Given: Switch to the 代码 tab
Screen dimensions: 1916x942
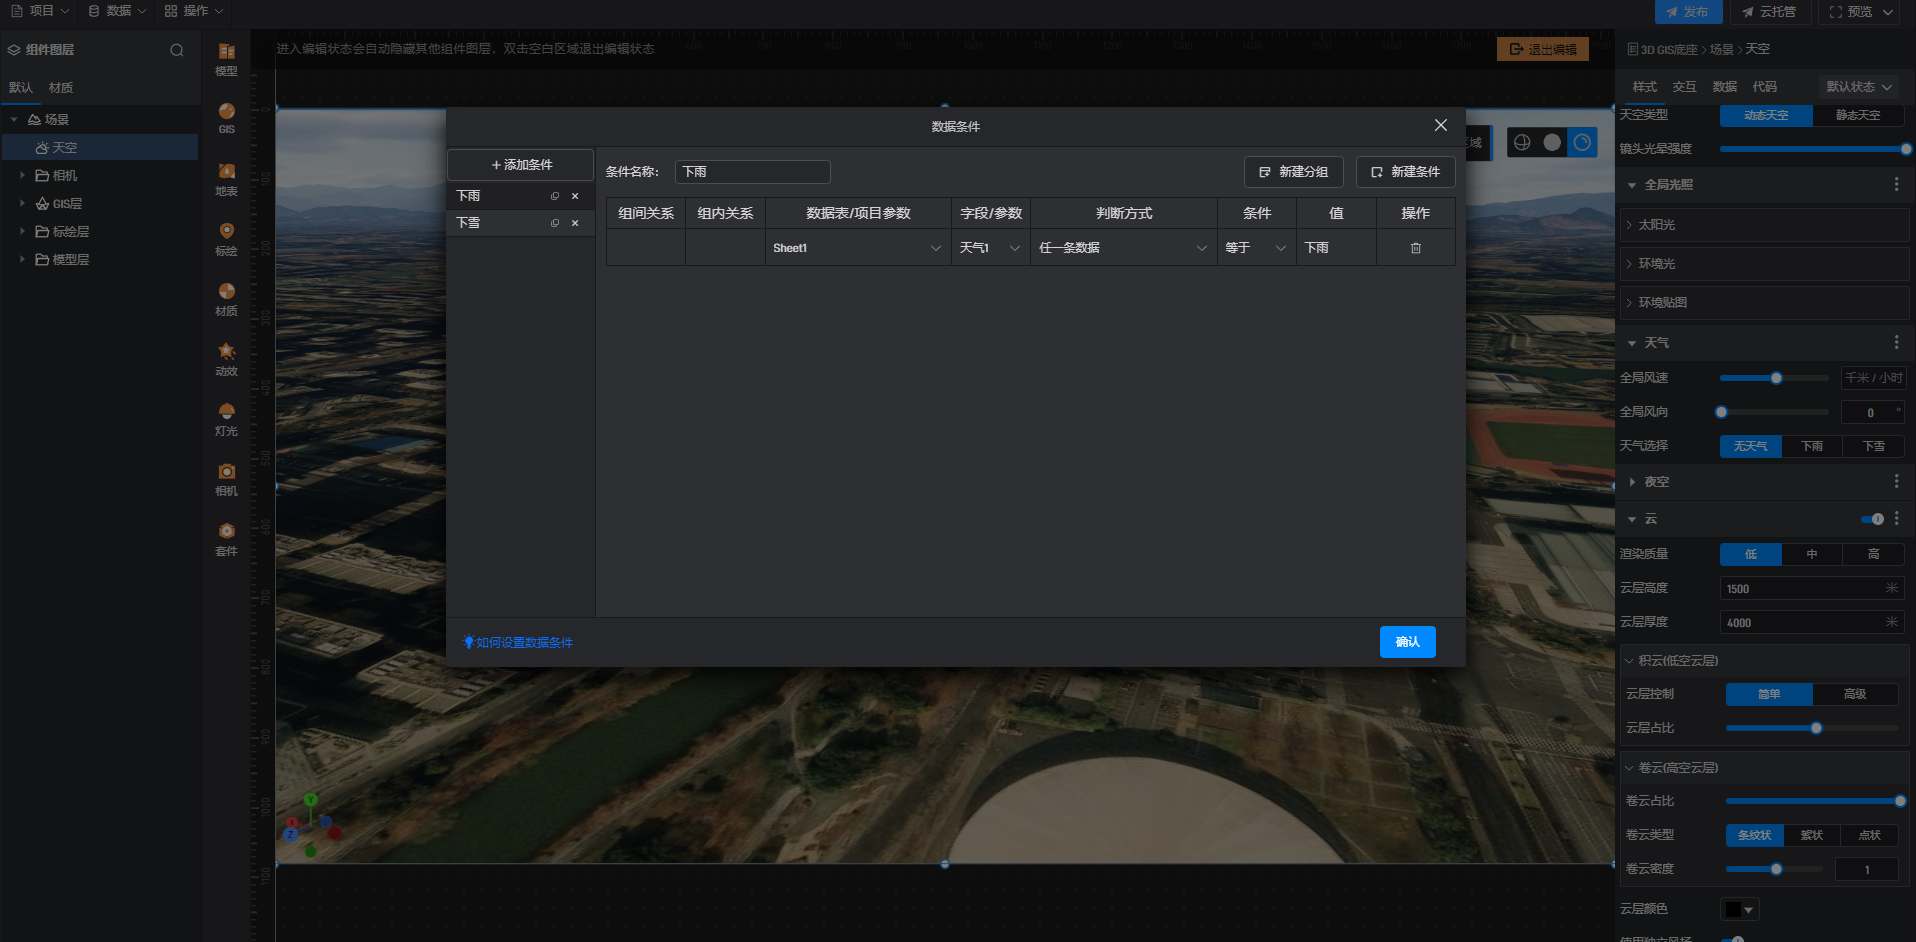Looking at the screenshot, I should [x=1765, y=87].
